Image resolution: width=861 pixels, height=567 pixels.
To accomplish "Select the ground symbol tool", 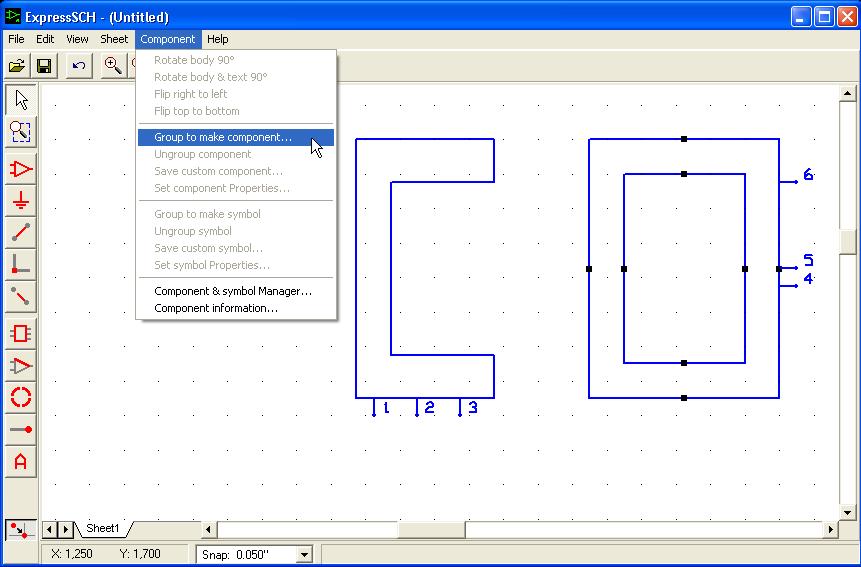I will [x=21, y=201].
